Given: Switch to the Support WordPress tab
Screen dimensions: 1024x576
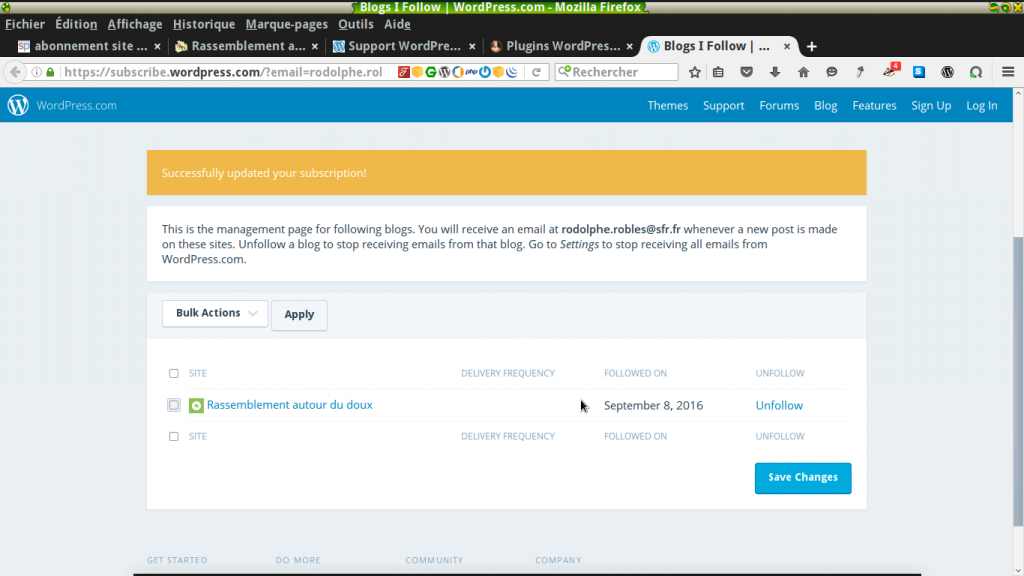Looking at the screenshot, I should pos(396,46).
